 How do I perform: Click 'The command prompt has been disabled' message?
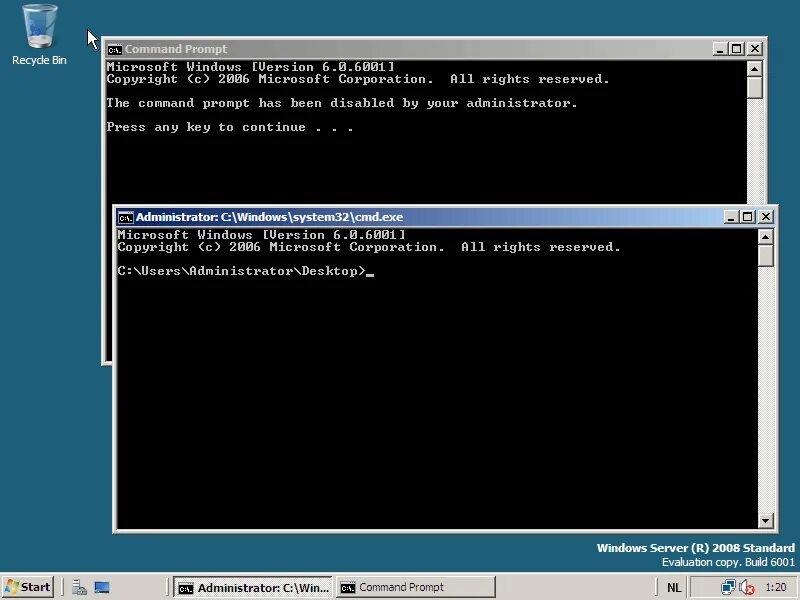pyautogui.click(x=342, y=103)
